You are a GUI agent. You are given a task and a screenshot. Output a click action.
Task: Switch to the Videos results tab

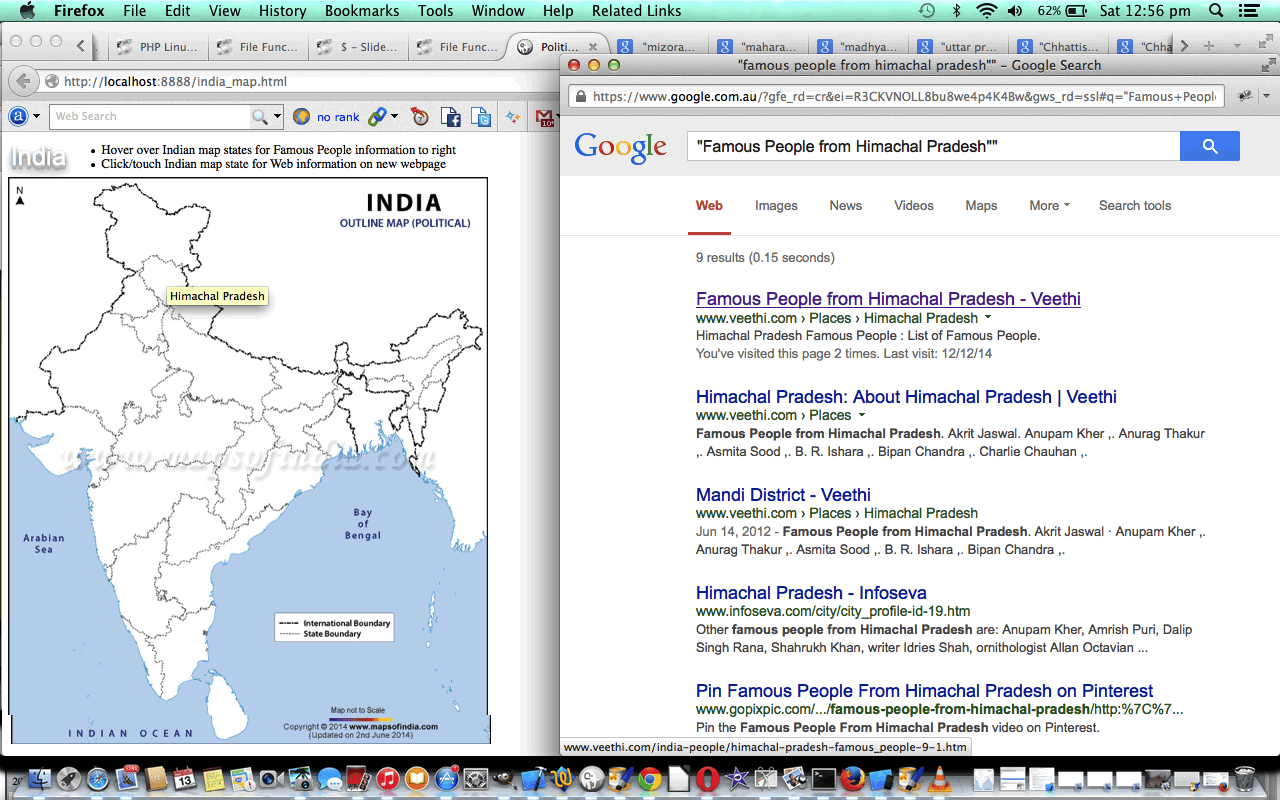(913, 205)
